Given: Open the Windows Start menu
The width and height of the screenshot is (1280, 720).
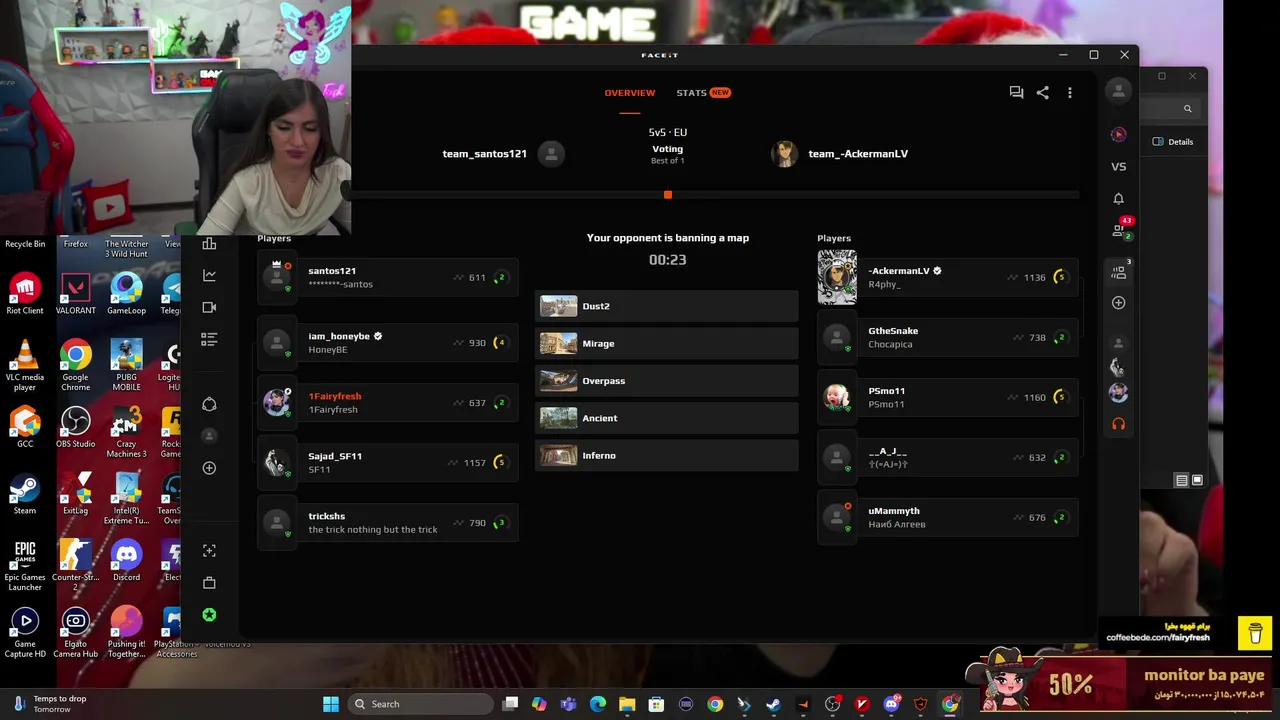Looking at the screenshot, I should [331, 704].
